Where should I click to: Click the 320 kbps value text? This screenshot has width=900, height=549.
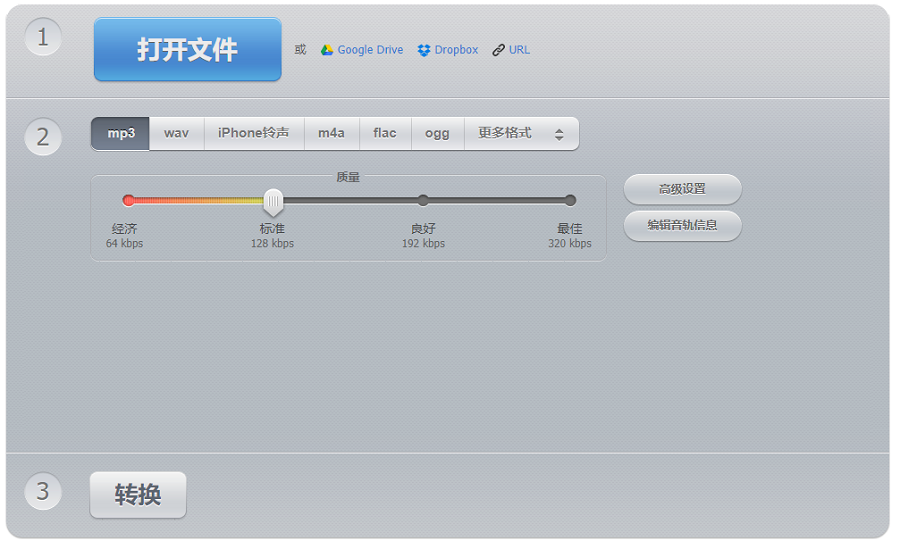570,243
